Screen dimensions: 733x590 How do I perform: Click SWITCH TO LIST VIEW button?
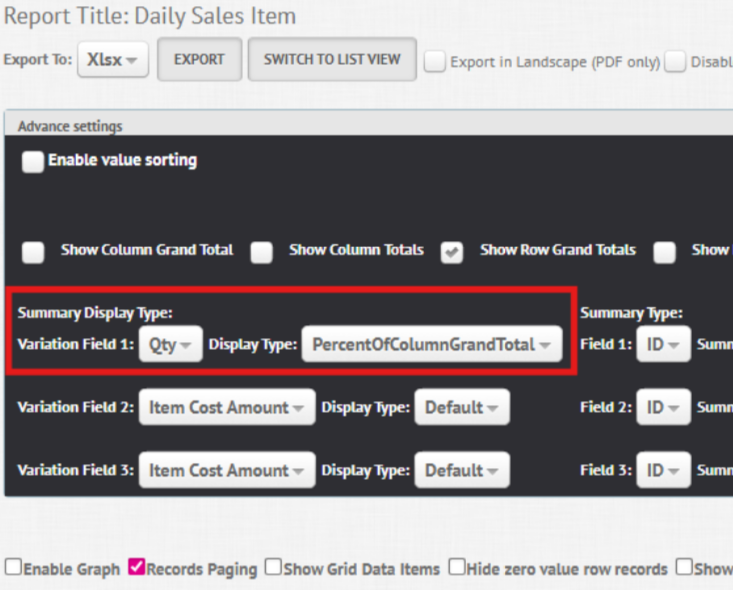click(332, 59)
